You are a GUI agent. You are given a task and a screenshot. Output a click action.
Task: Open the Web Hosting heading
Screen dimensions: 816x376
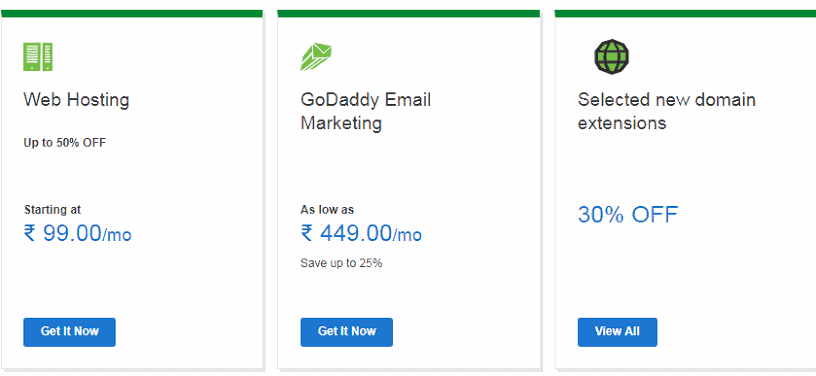click(76, 100)
